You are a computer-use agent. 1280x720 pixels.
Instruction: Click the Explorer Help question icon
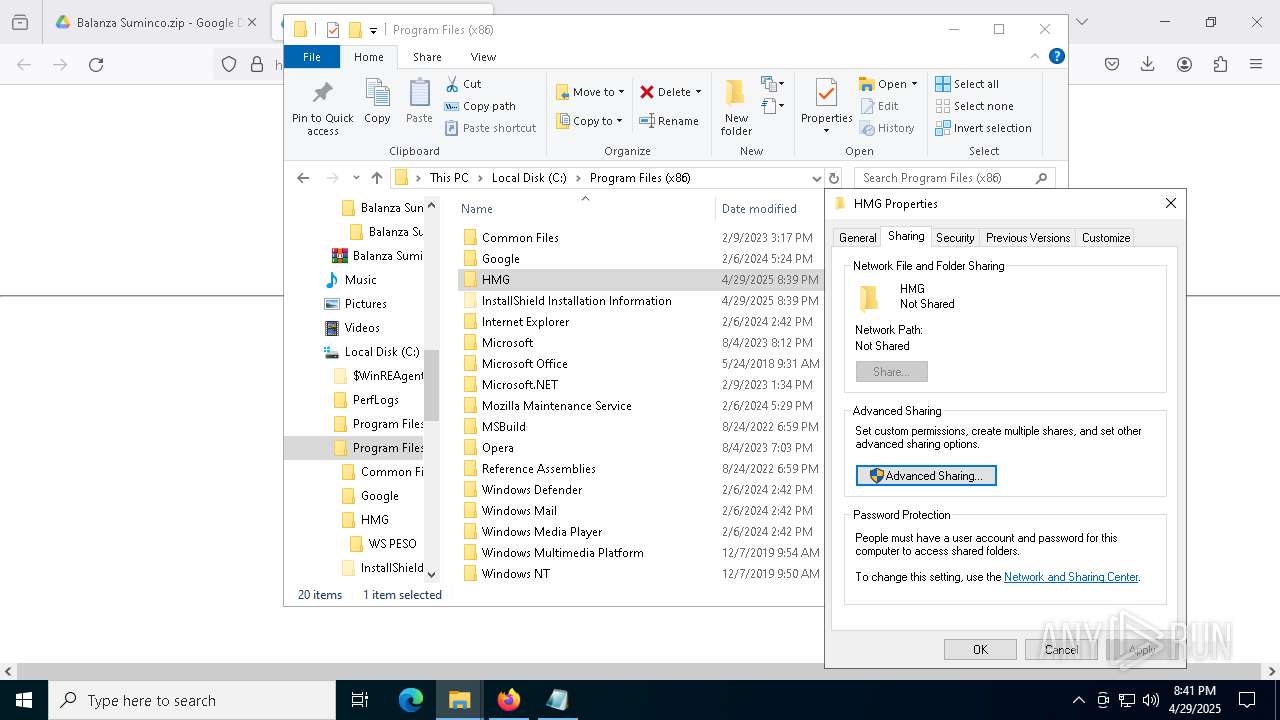point(1056,56)
